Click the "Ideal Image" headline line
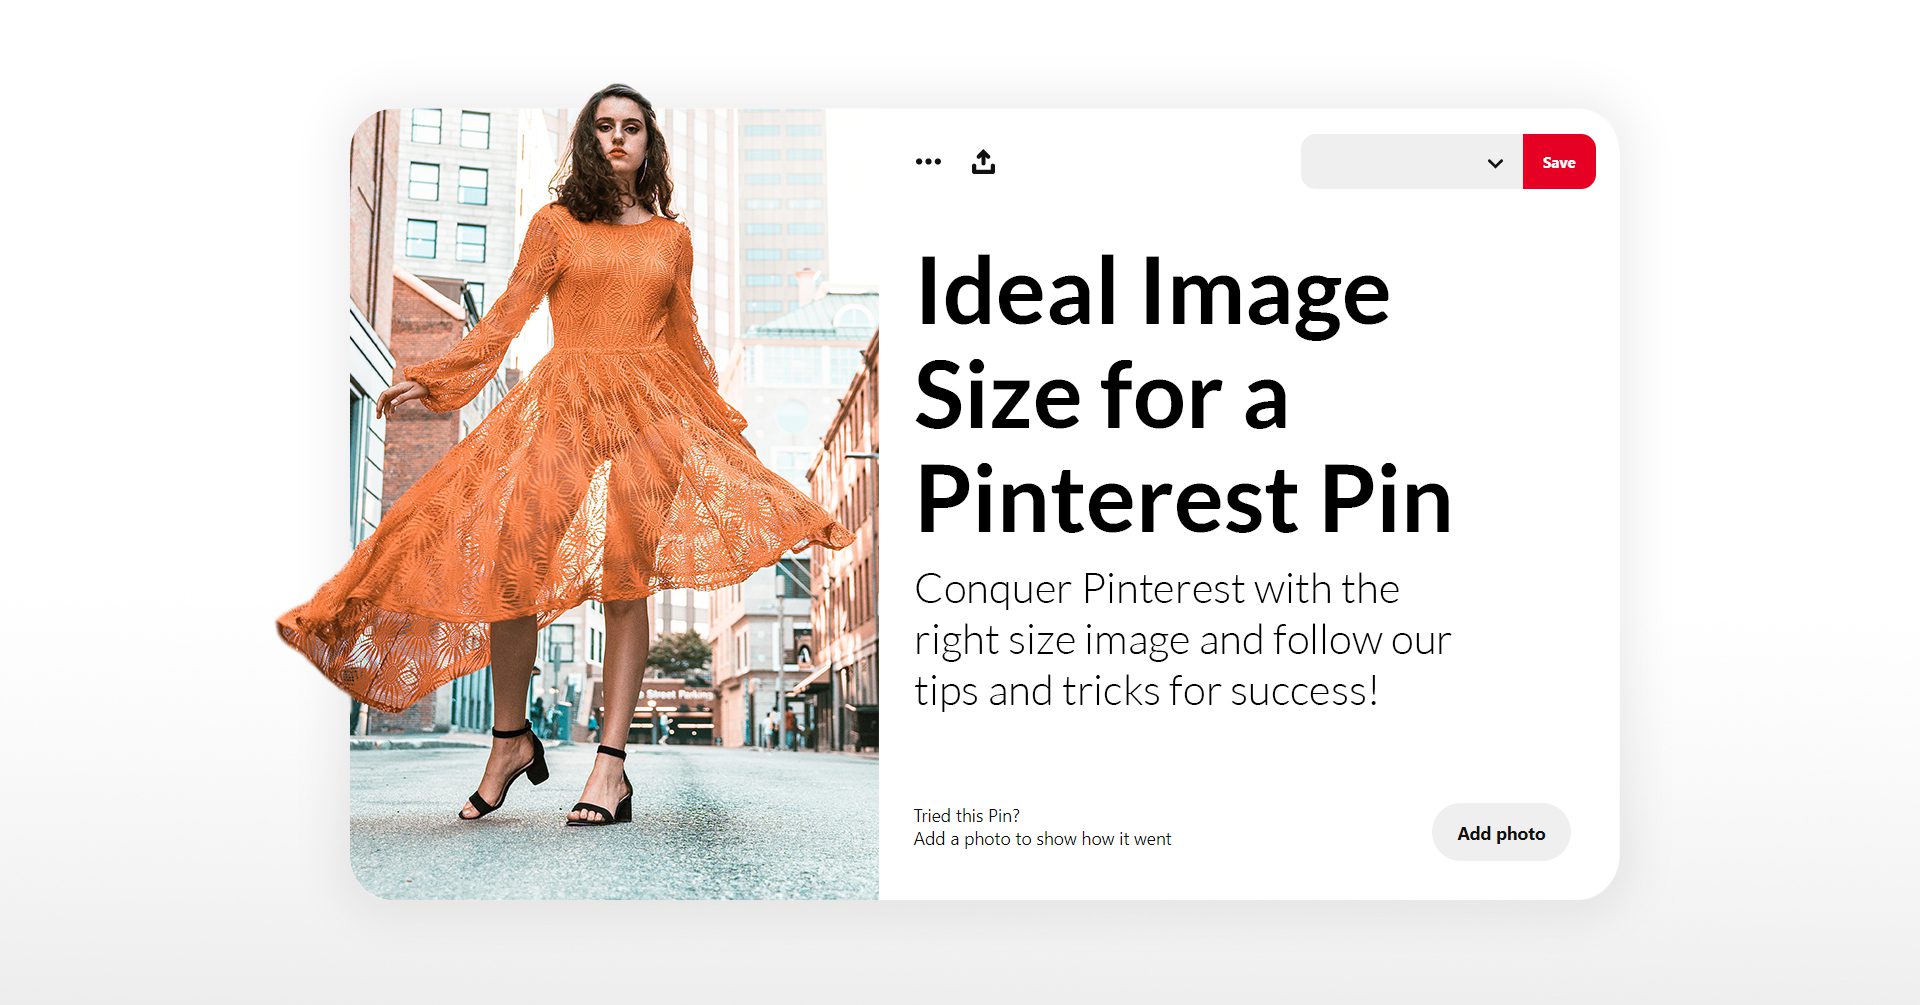The image size is (1920, 1005). [x=1152, y=292]
